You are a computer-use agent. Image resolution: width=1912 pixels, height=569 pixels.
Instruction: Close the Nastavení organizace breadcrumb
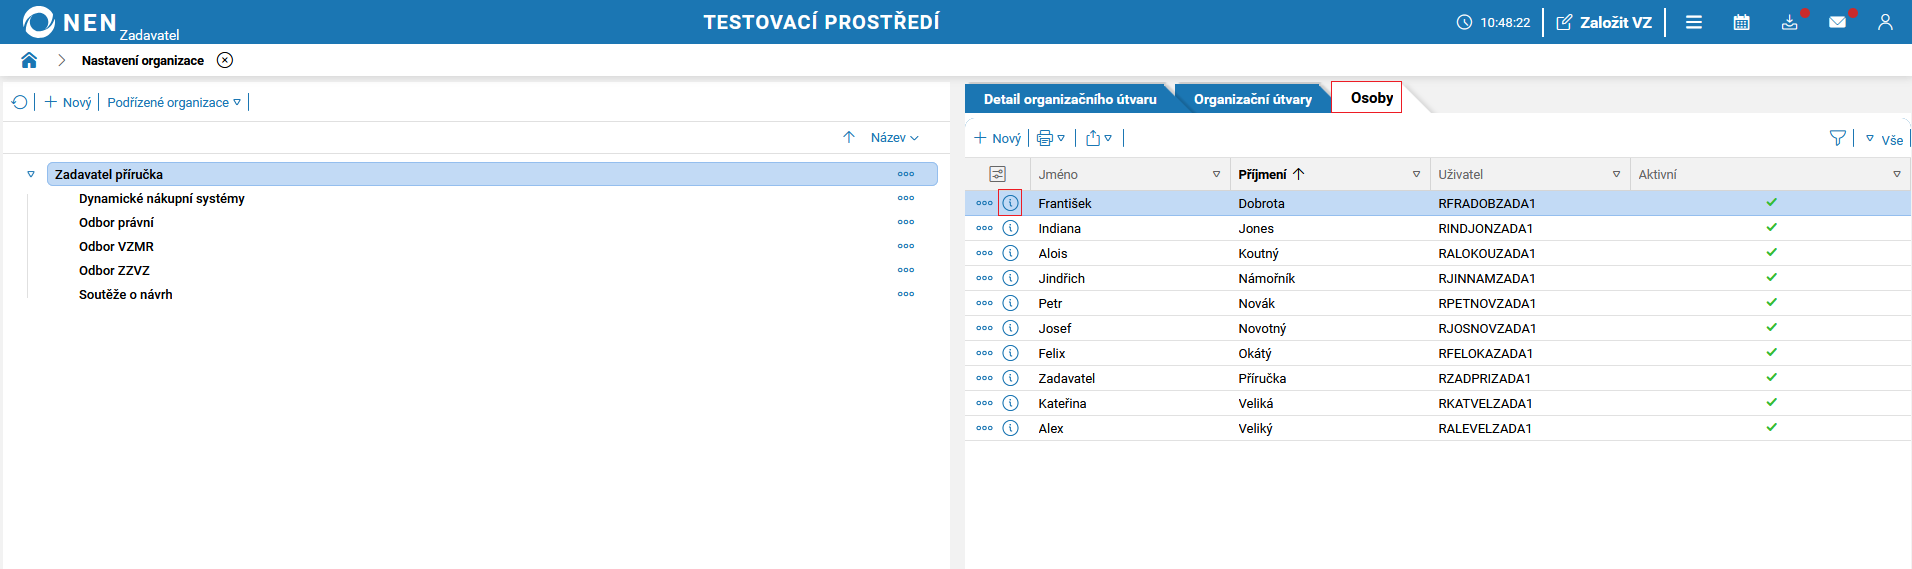(225, 60)
